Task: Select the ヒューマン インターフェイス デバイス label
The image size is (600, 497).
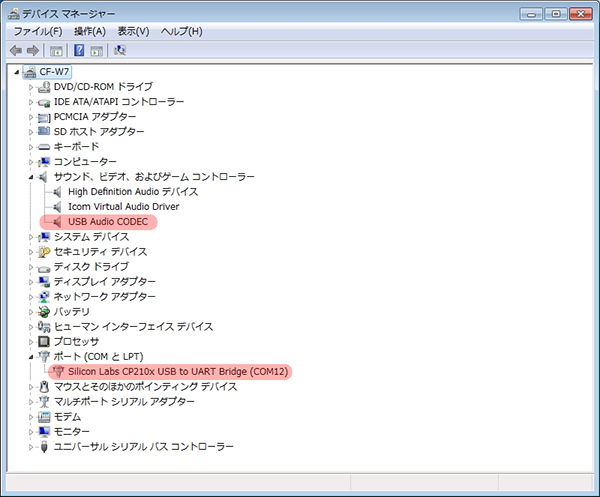Action: pyautogui.click(x=133, y=327)
